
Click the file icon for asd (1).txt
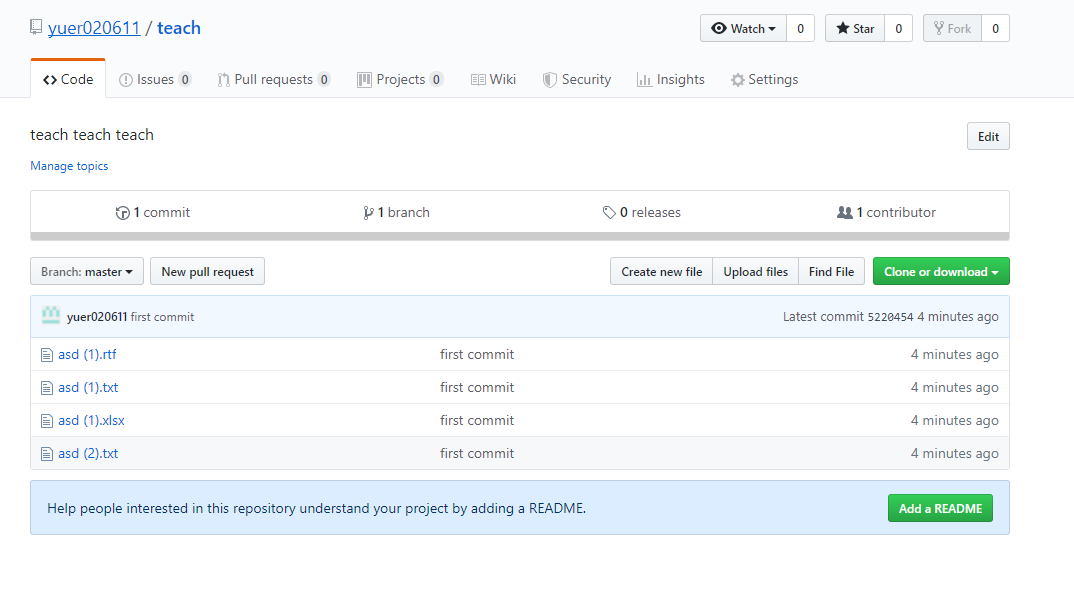[x=47, y=388]
